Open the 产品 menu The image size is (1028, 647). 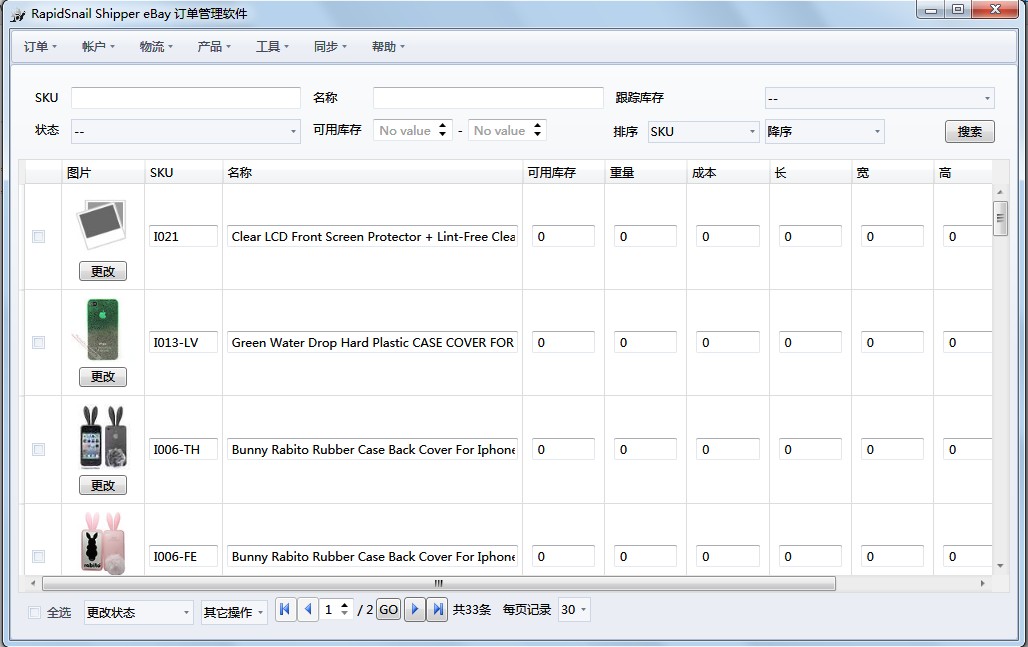[x=214, y=47]
